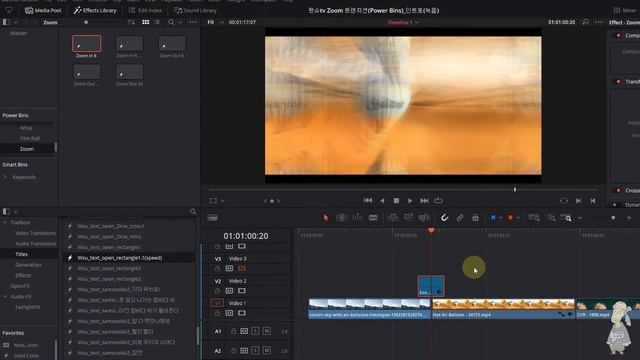The width and height of the screenshot is (640, 360).
Task: Toggle timeline Snapping magnet
Action: click(x=444, y=218)
